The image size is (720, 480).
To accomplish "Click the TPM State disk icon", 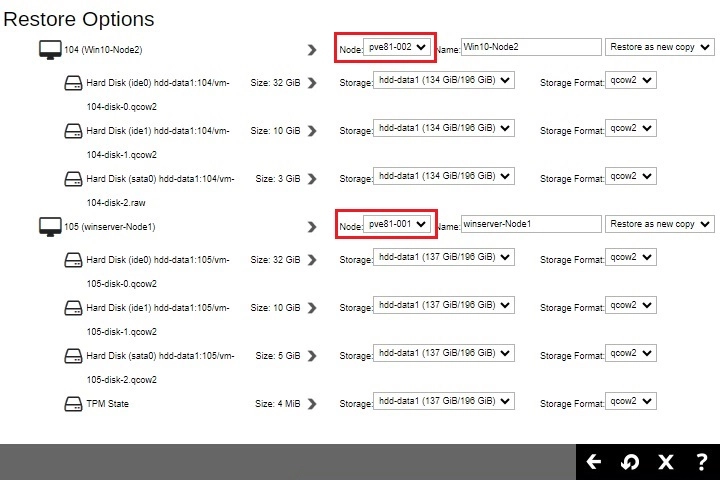I will [x=73, y=403].
